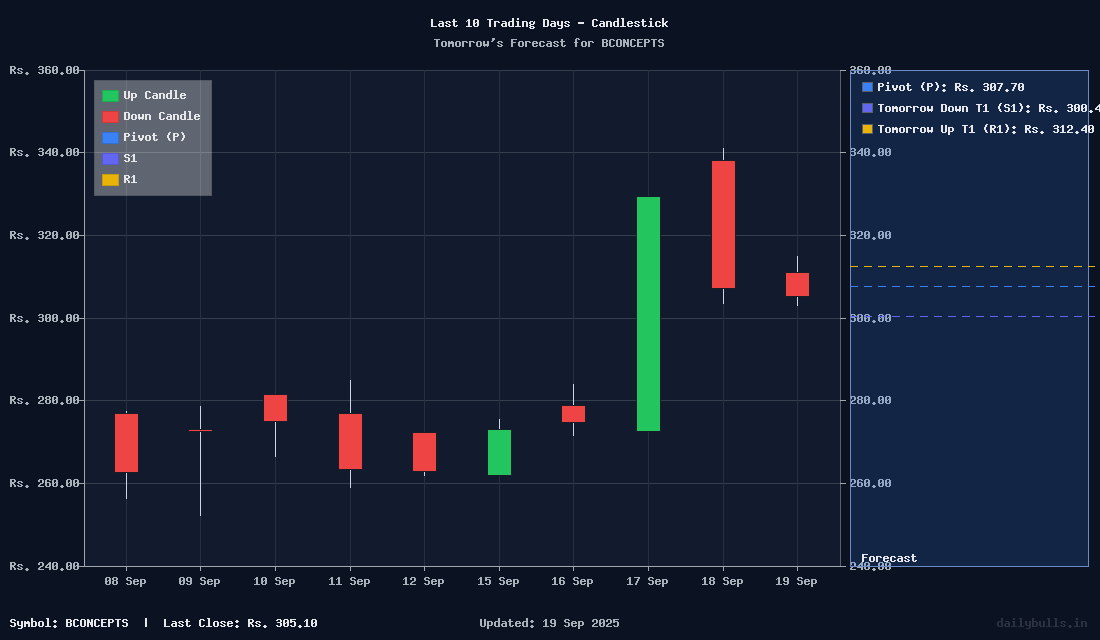
Task: Click the 11 Sep x-axis label
Action: point(349,581)
